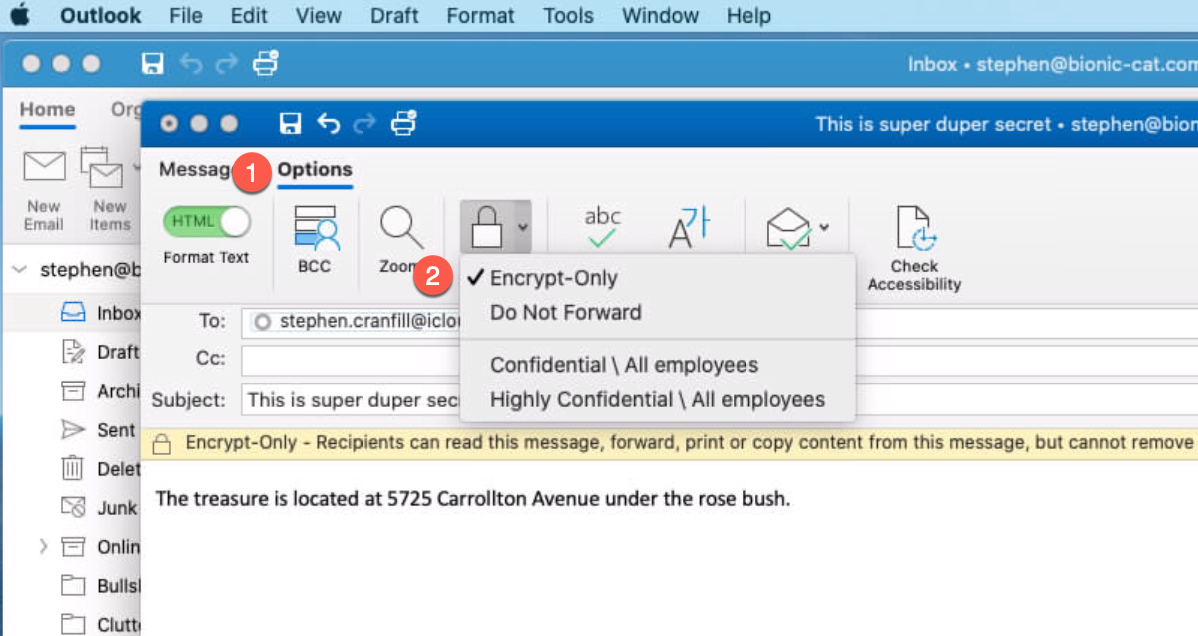
Task: Open the View menu
Action: click(x=319, y=15)
